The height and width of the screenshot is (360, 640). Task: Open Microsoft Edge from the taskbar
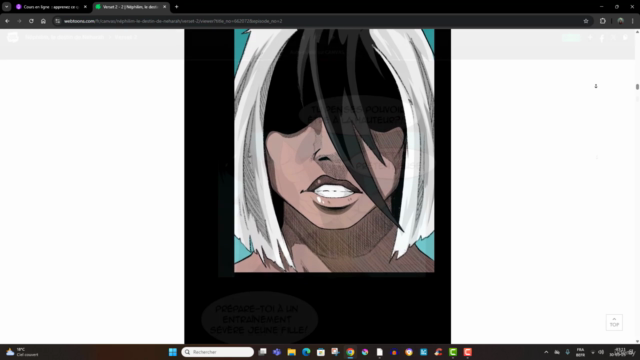306,352
